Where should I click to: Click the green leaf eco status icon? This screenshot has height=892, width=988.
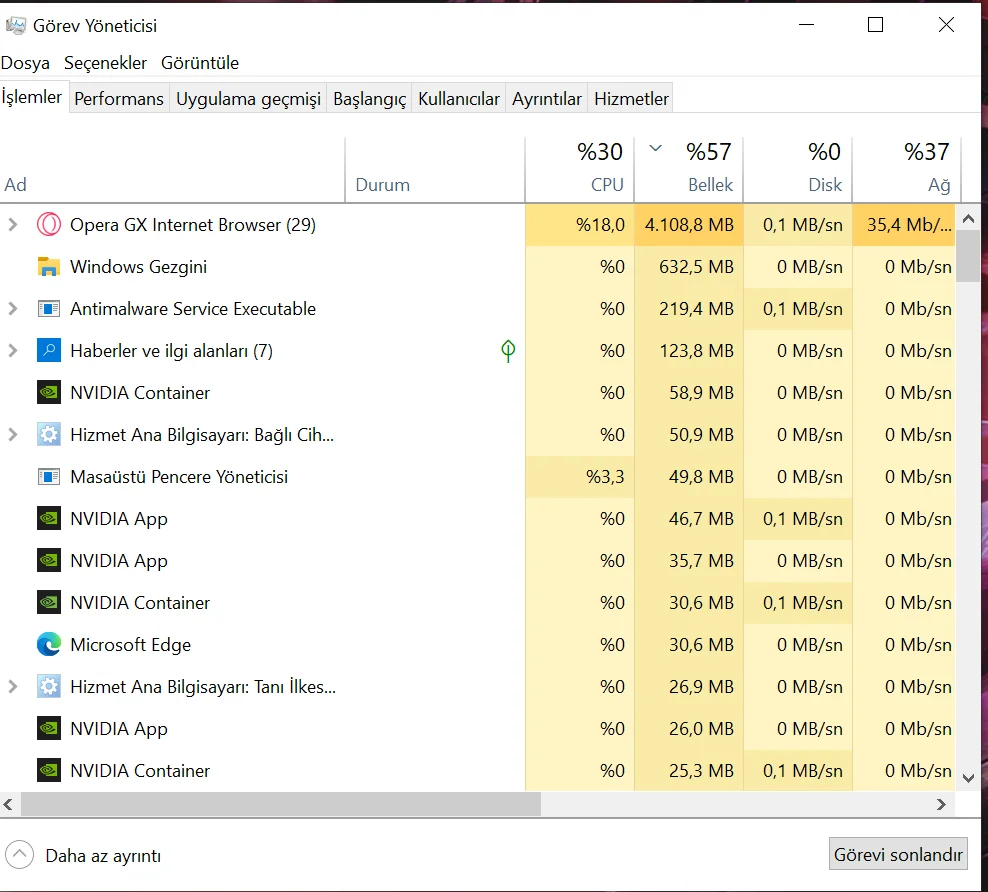[508, 351]
